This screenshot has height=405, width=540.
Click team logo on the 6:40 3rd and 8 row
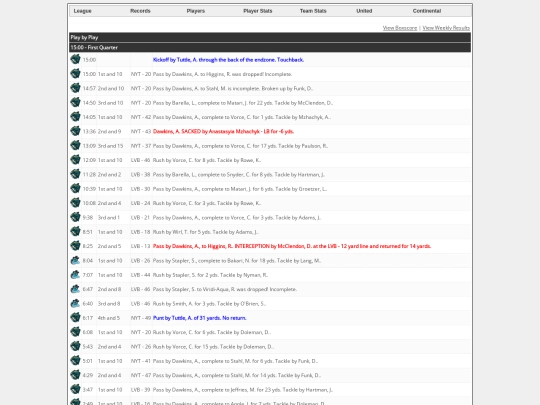(x=75, y=303)
